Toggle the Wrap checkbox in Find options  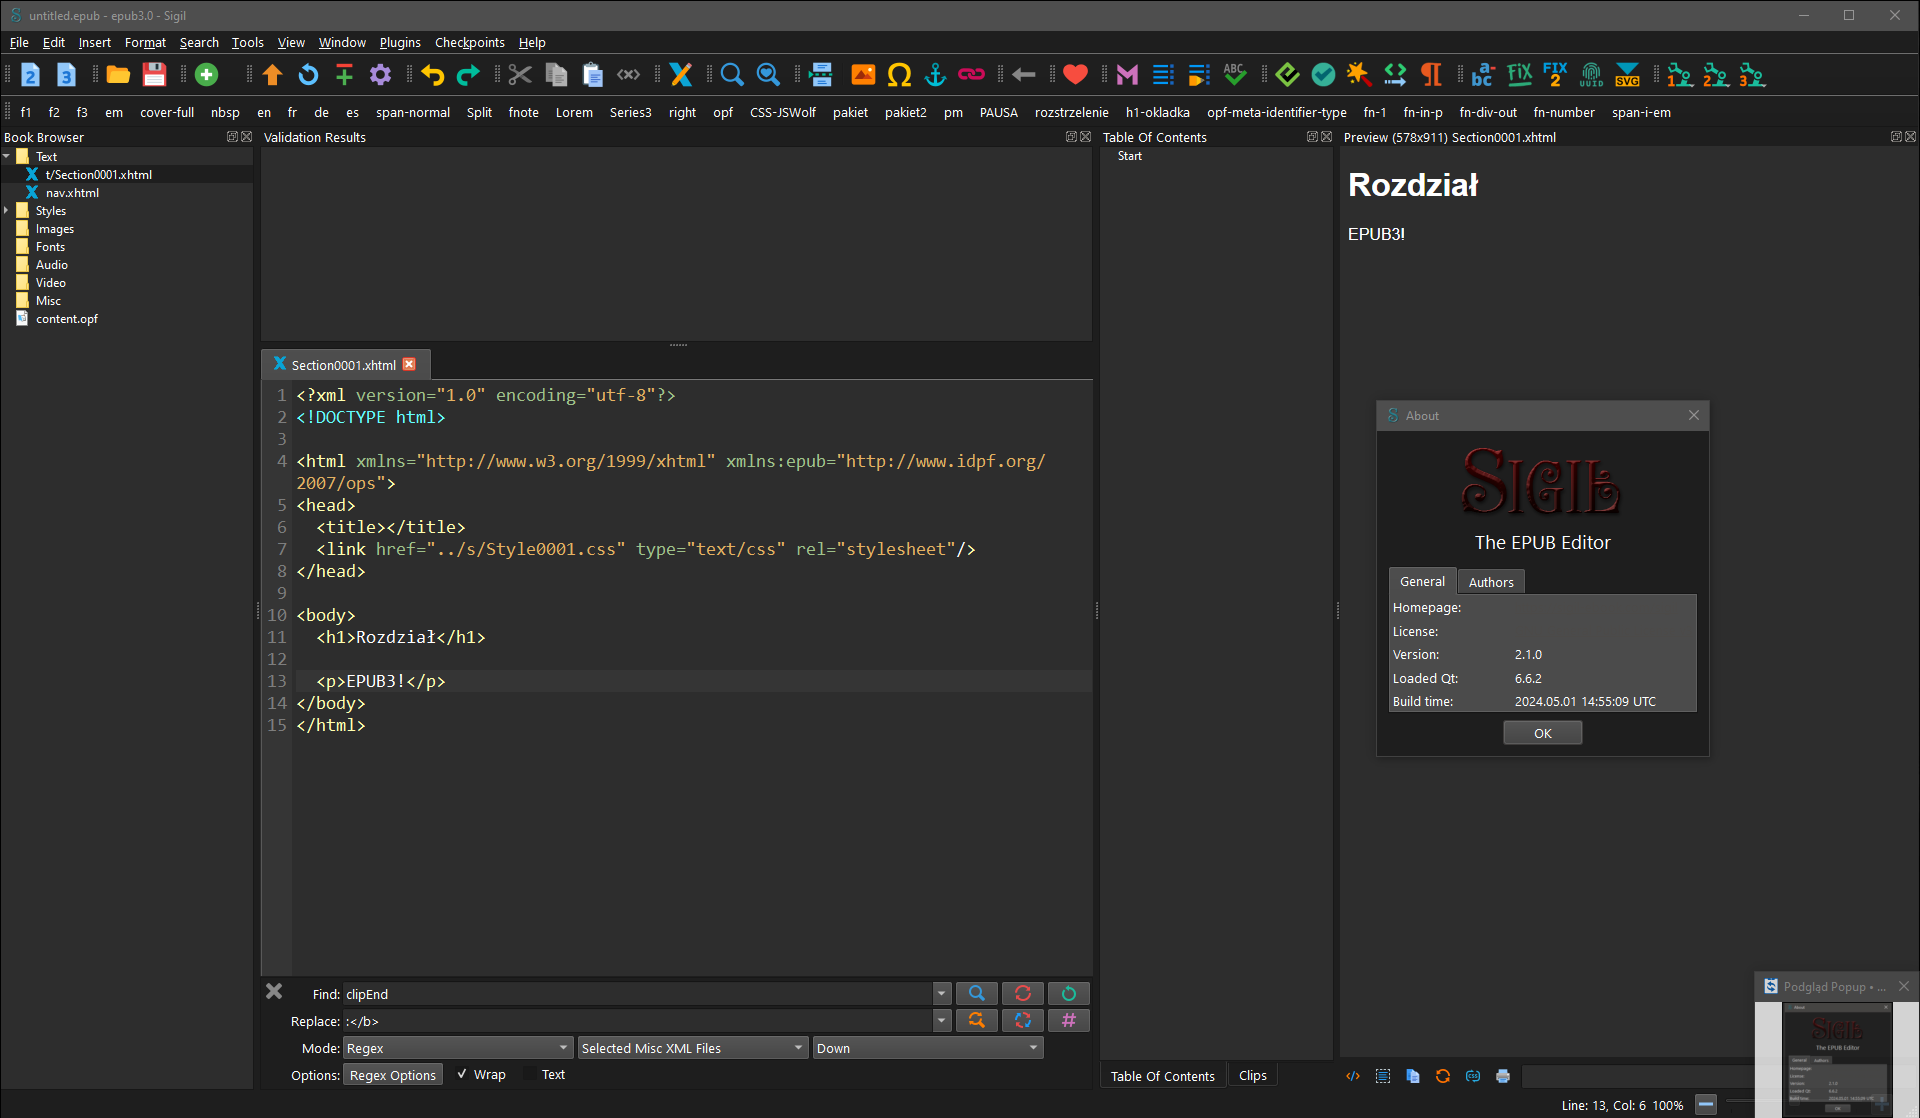point(462,1075)
